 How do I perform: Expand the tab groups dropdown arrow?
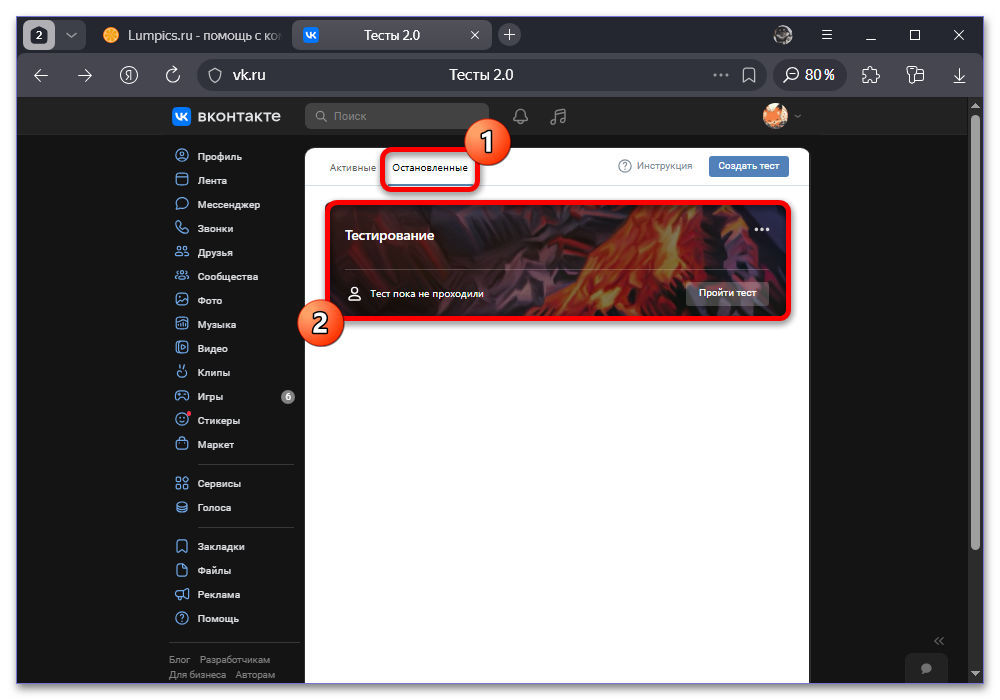[71, 35]
